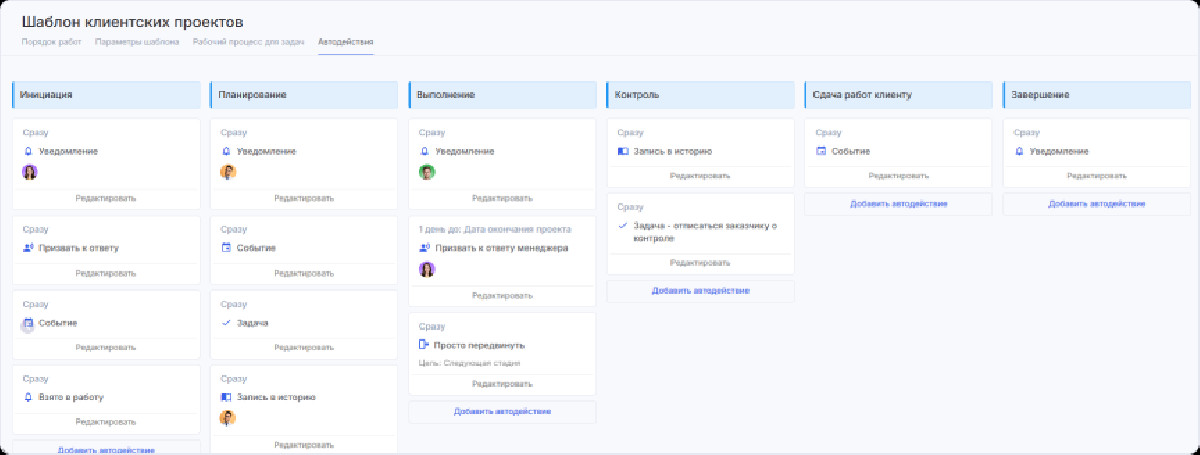This screenshot has height=455, width=1200.
Task: Click the Запись в историю icon in Контроль
Action: 623,151
